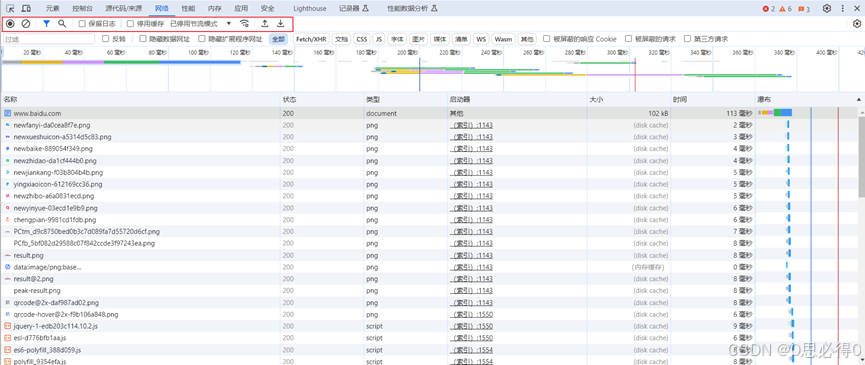Toggle the blue filter funnel icon
Viewport: 865px width, 365px height.
tap(47, 24)
